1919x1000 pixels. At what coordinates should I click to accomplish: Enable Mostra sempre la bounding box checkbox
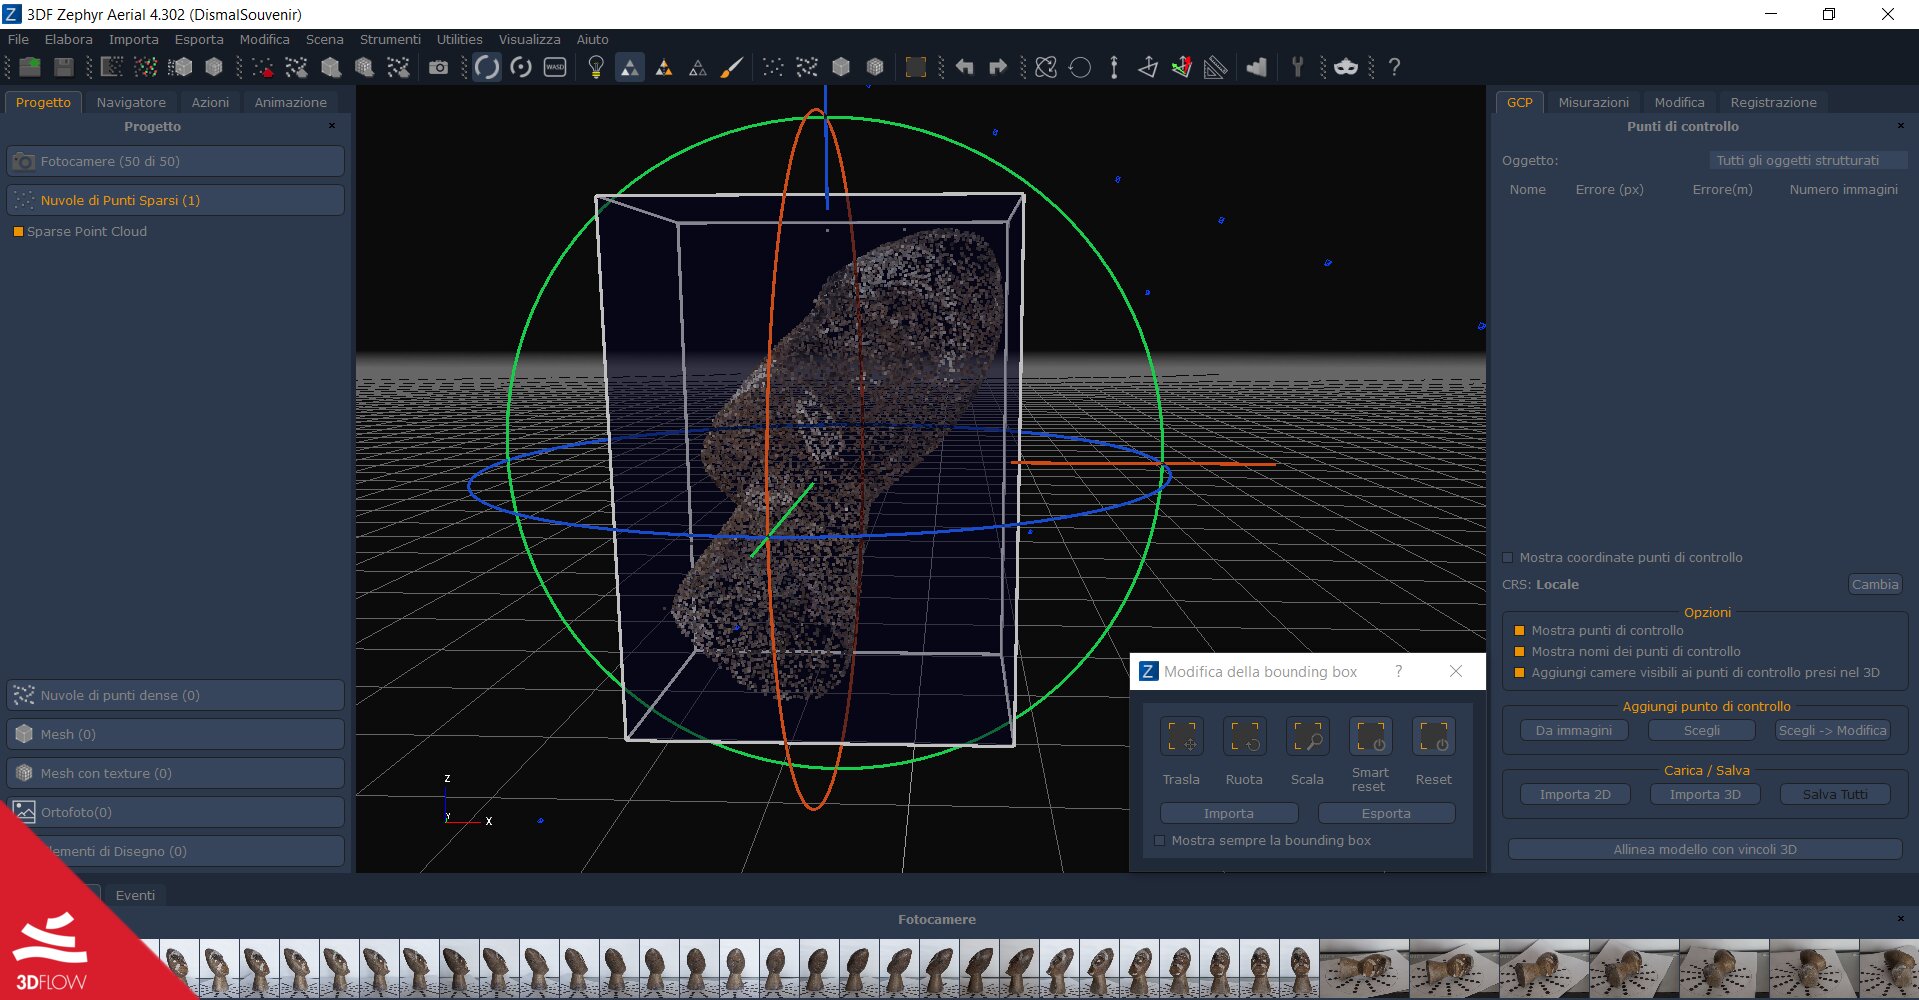coord(1160,841)
